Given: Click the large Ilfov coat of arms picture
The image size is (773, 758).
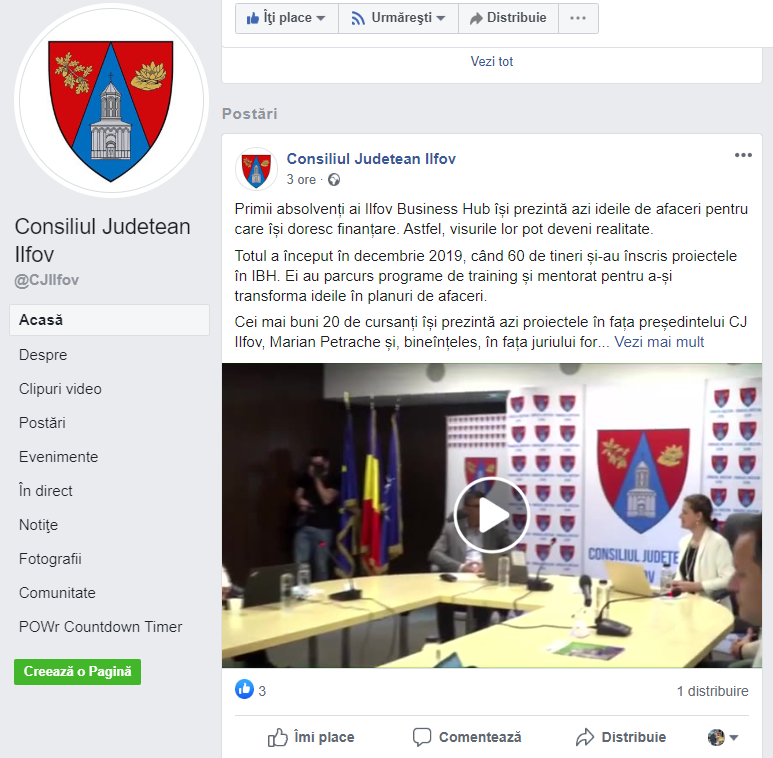Looking at the screenshot, I should pyautogui.click(x=111, y=101).
